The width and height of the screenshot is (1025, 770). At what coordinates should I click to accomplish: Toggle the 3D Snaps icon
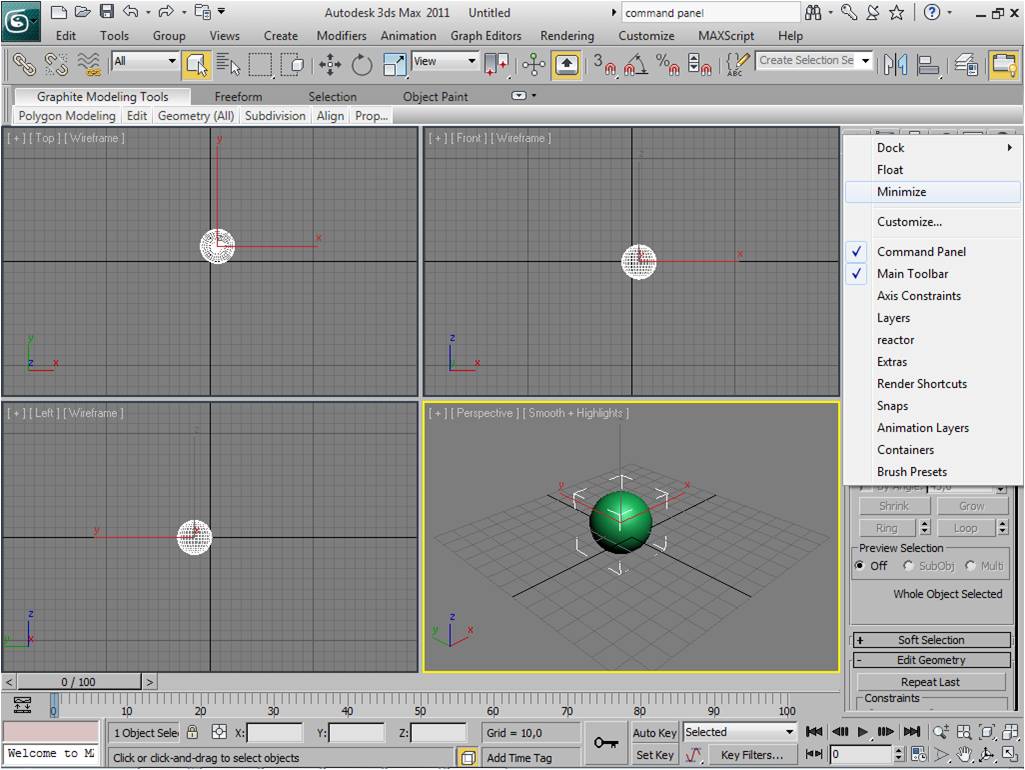coord(605,64)
